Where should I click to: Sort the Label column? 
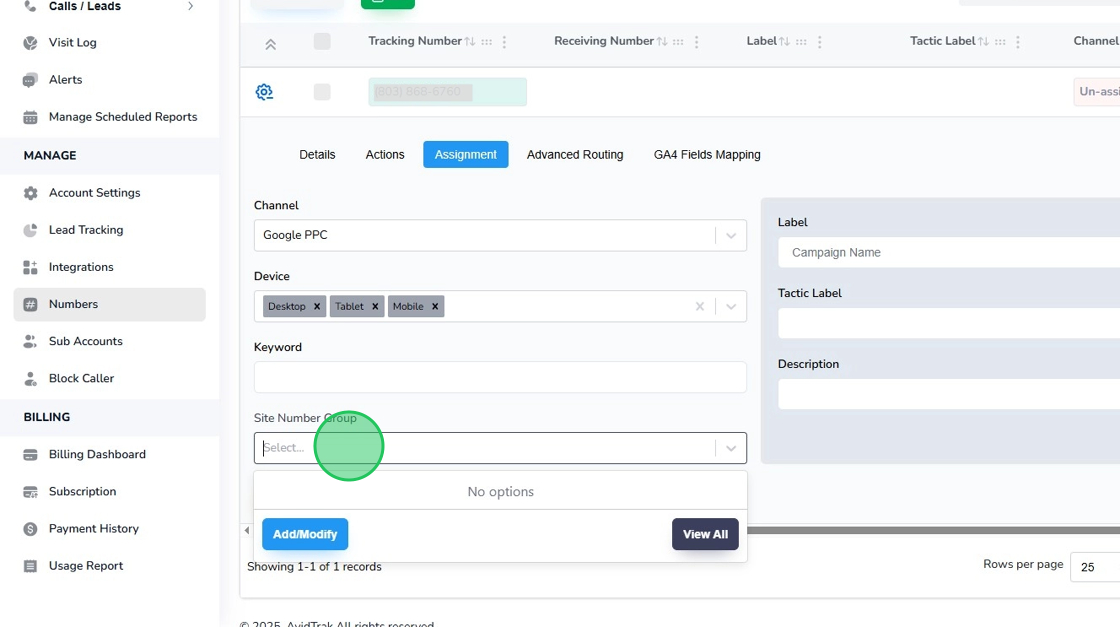pyautogui.click(x=784, y=41)
